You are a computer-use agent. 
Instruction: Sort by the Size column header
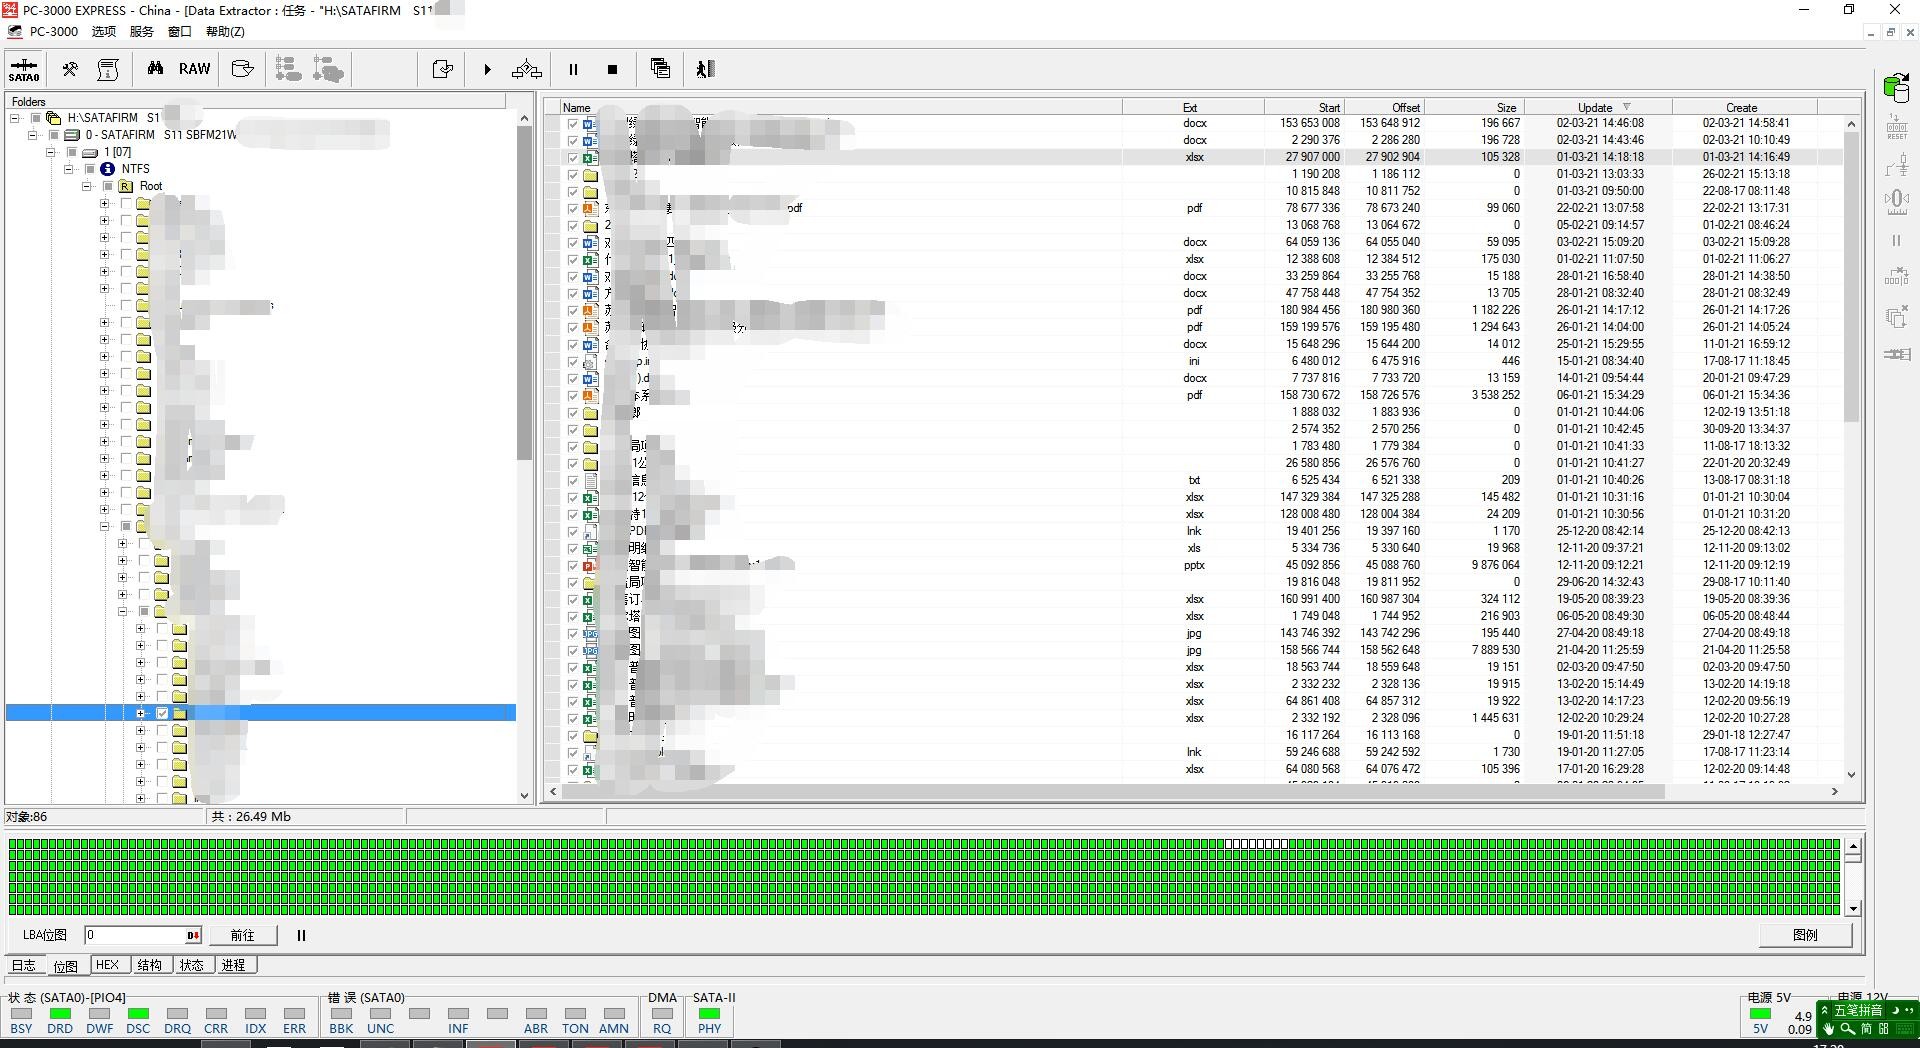click(x=1473, y=107)
